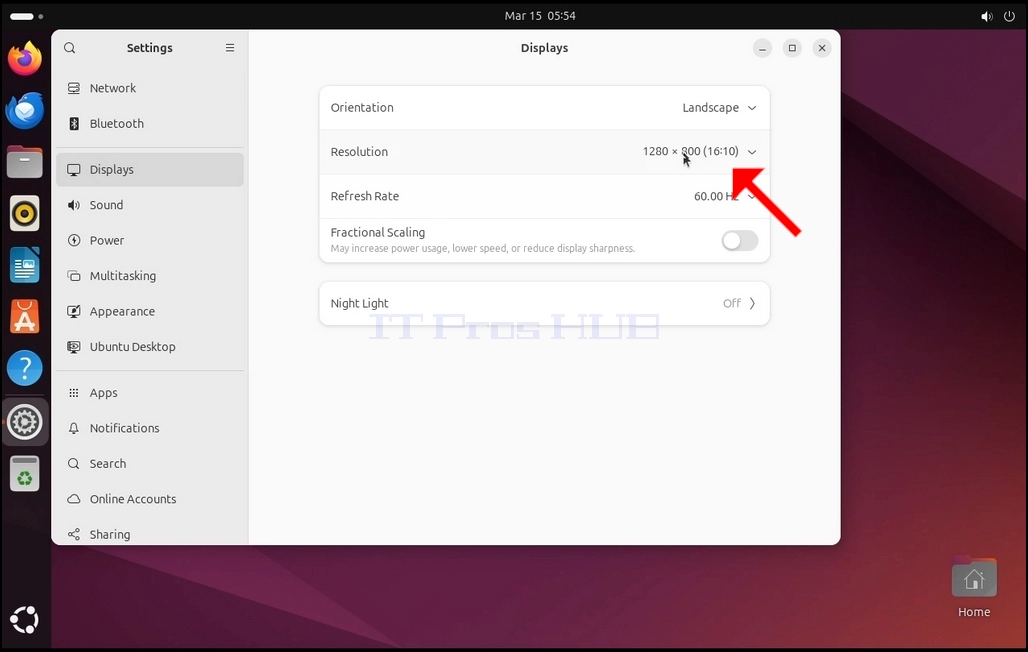Go to Ubuntu Desktop settings

[149, 347]
